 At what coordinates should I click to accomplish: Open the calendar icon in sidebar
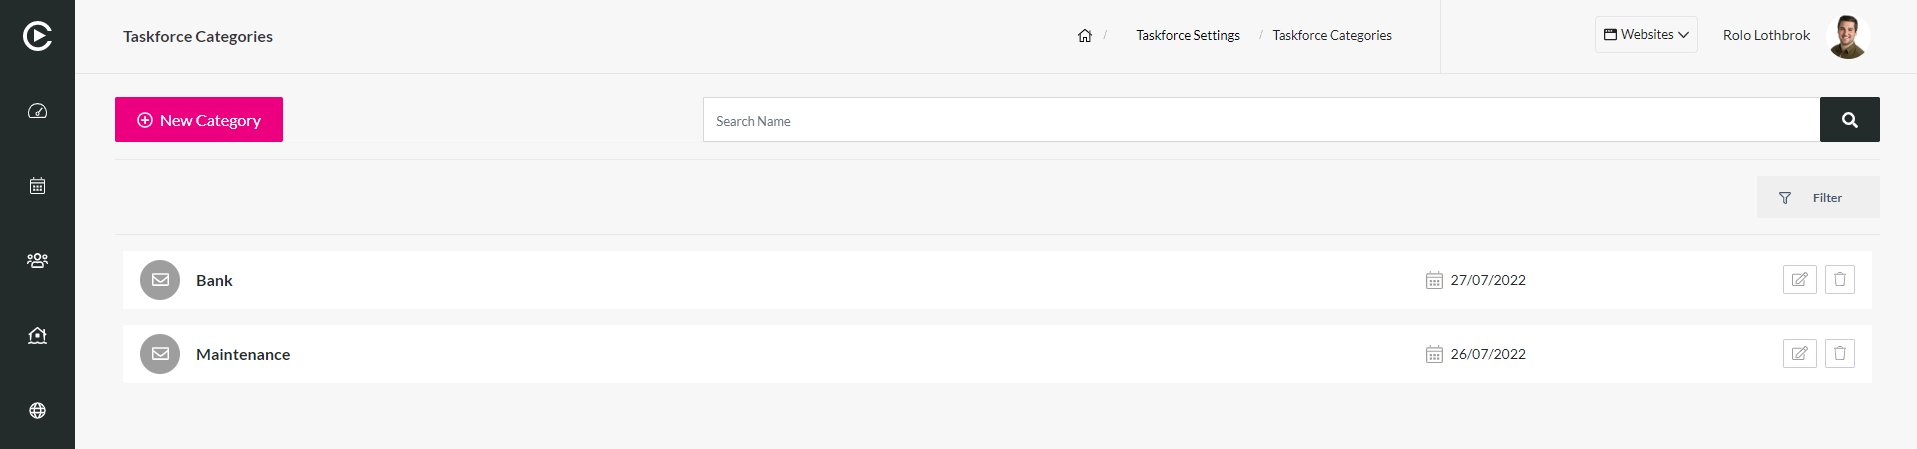click(x=37, y=186)
